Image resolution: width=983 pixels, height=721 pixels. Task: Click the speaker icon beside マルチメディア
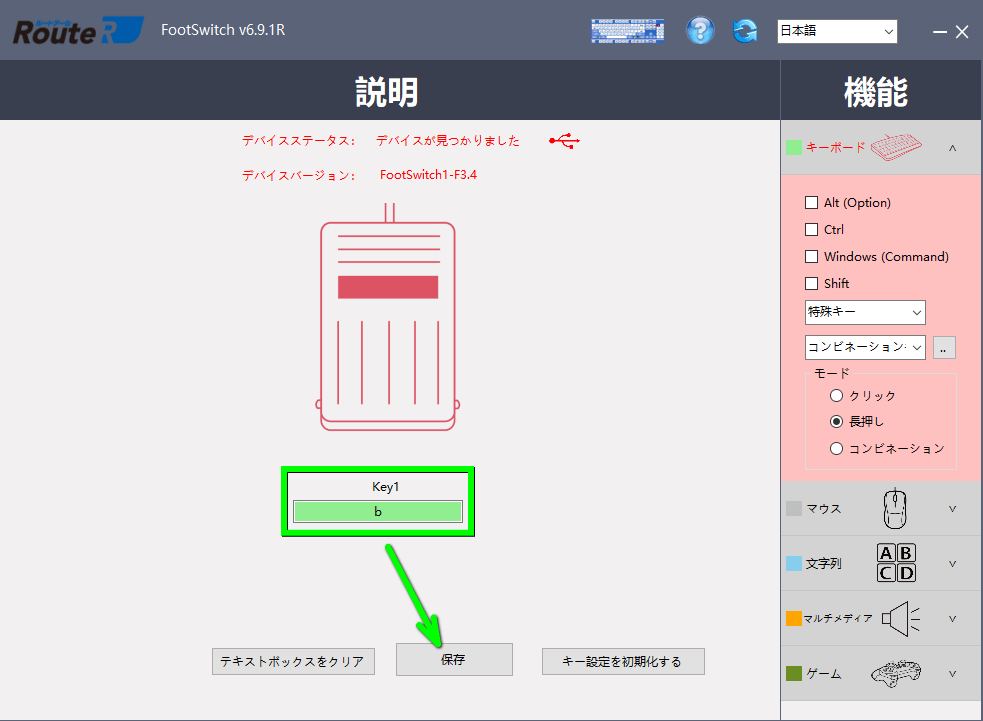click(897, 618)
